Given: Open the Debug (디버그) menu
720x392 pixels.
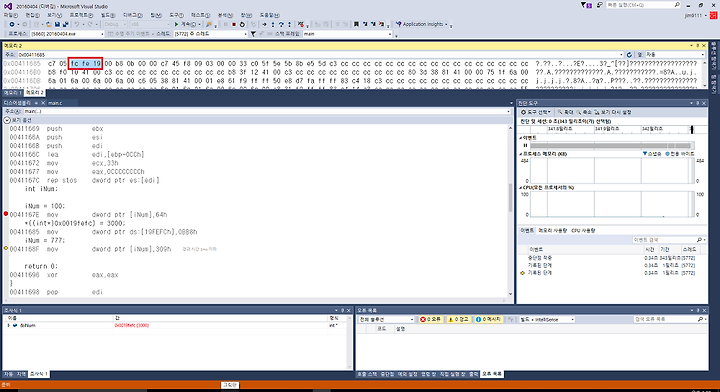Looking at the screenshot, I should click(x=133, y=15).
